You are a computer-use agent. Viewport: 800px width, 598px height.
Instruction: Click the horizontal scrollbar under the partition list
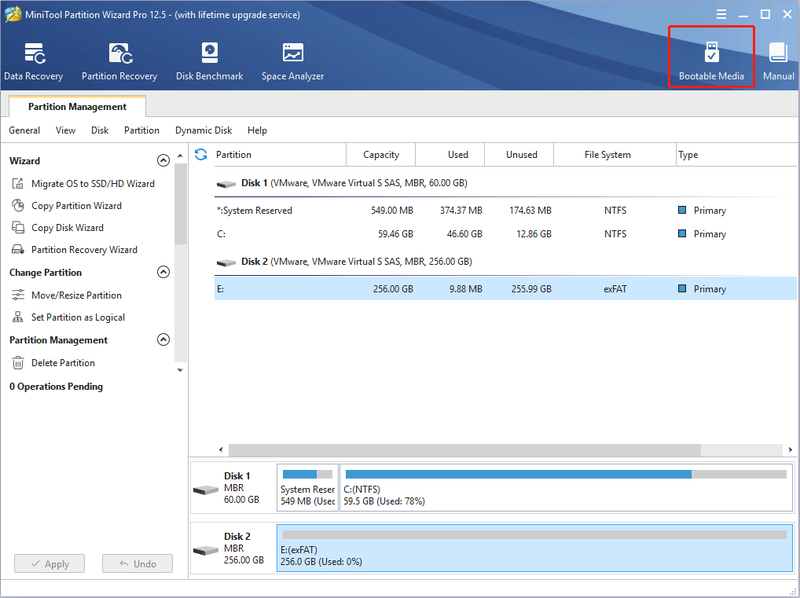464,450
